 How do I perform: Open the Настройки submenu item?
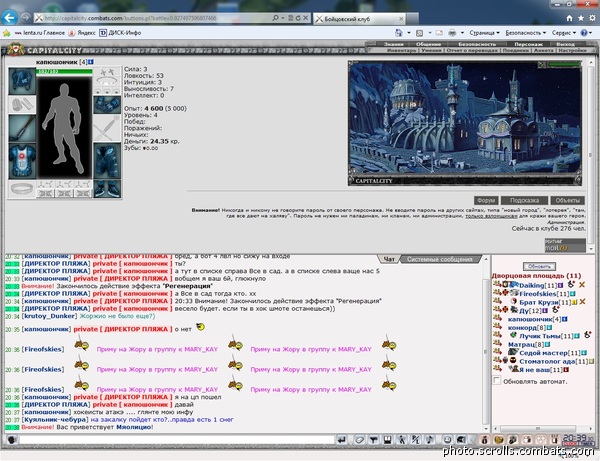[x=572, y=50]
